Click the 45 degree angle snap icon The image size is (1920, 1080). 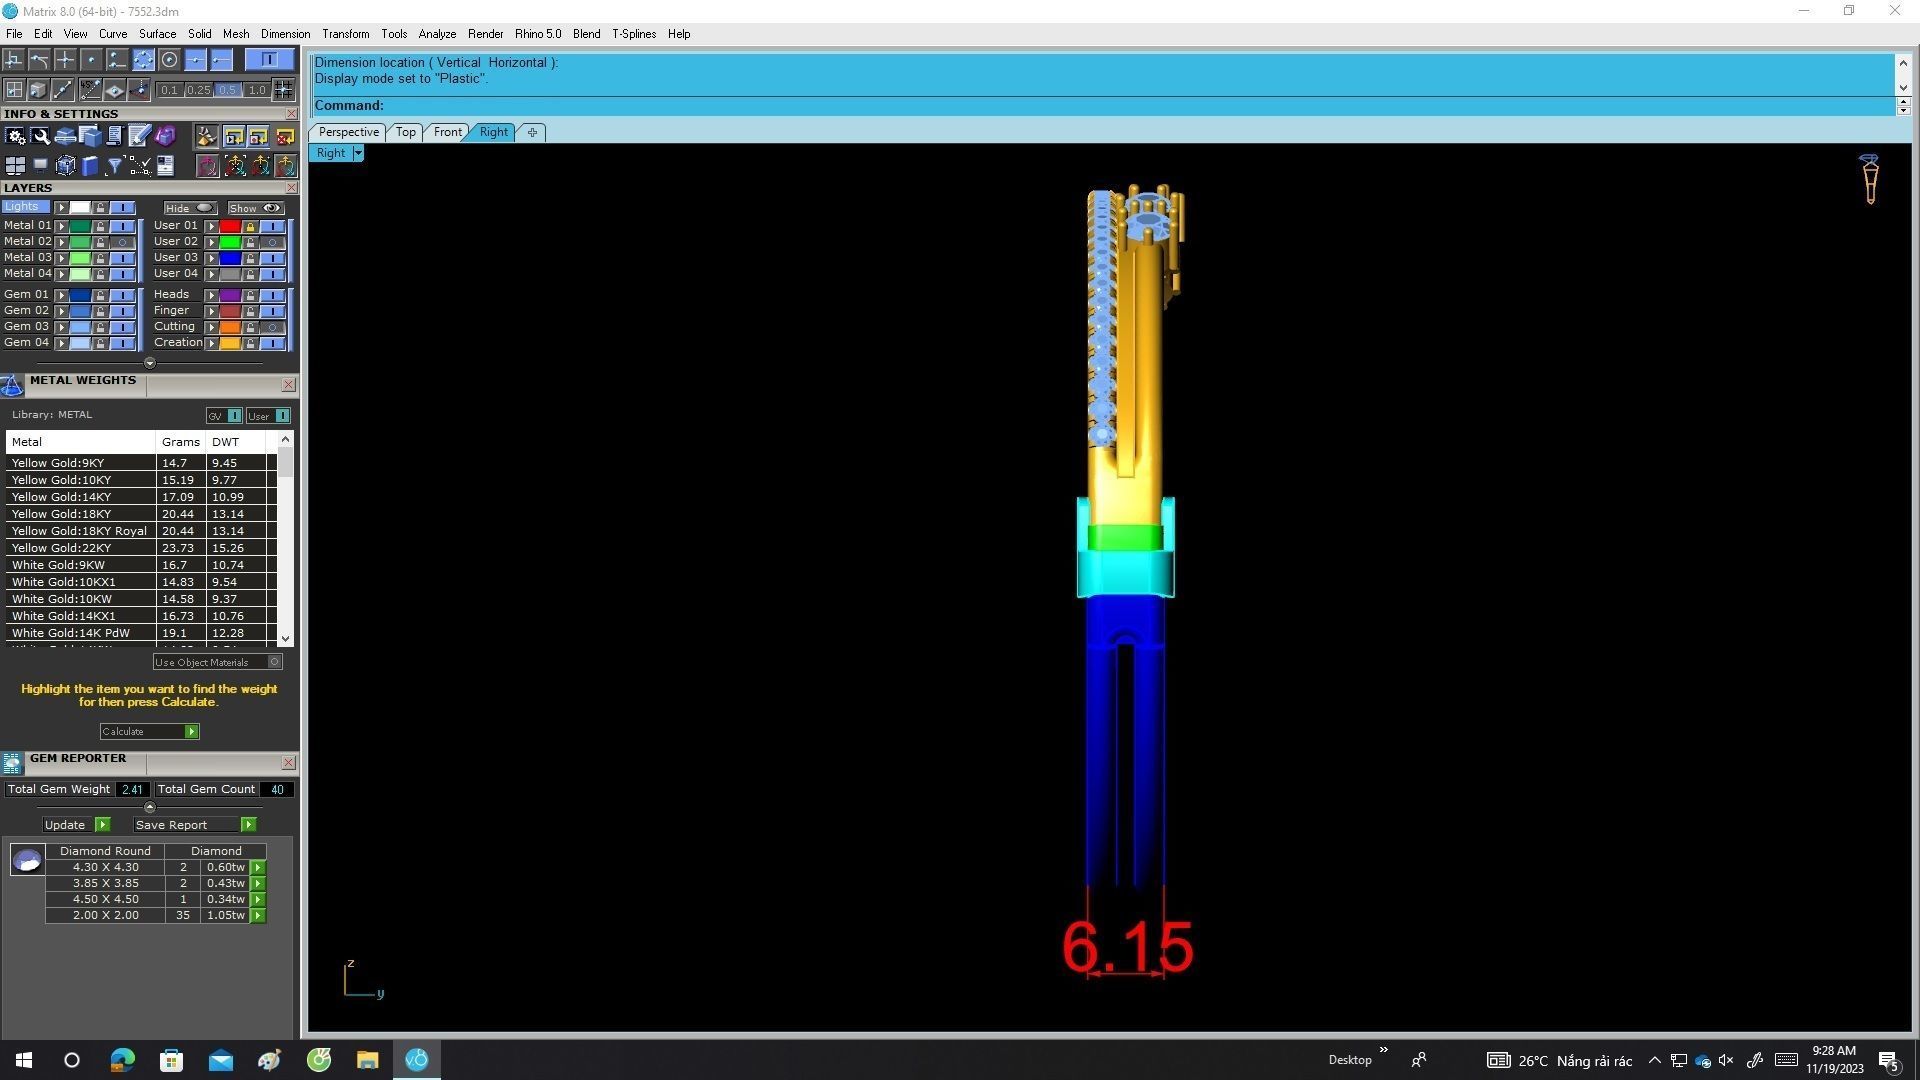click(90, 90)
